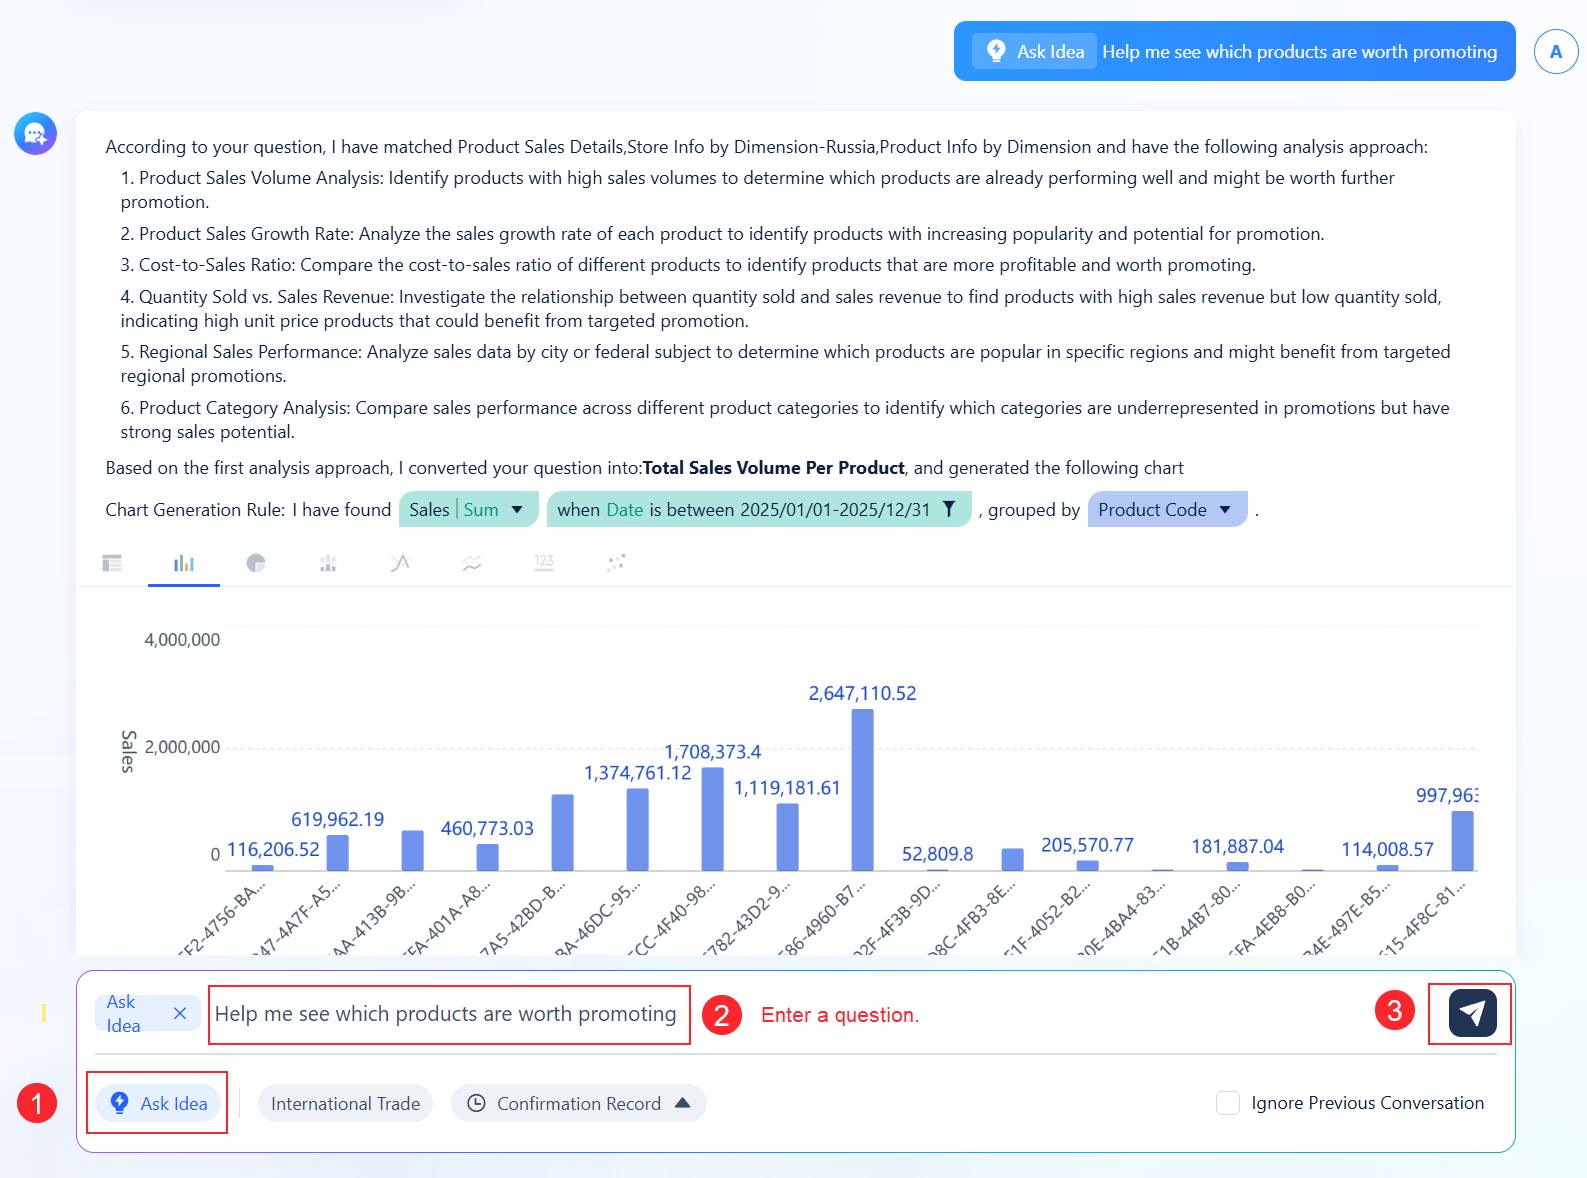Click the International Trade button
1587x1178 pixels.
(345, 1103)
